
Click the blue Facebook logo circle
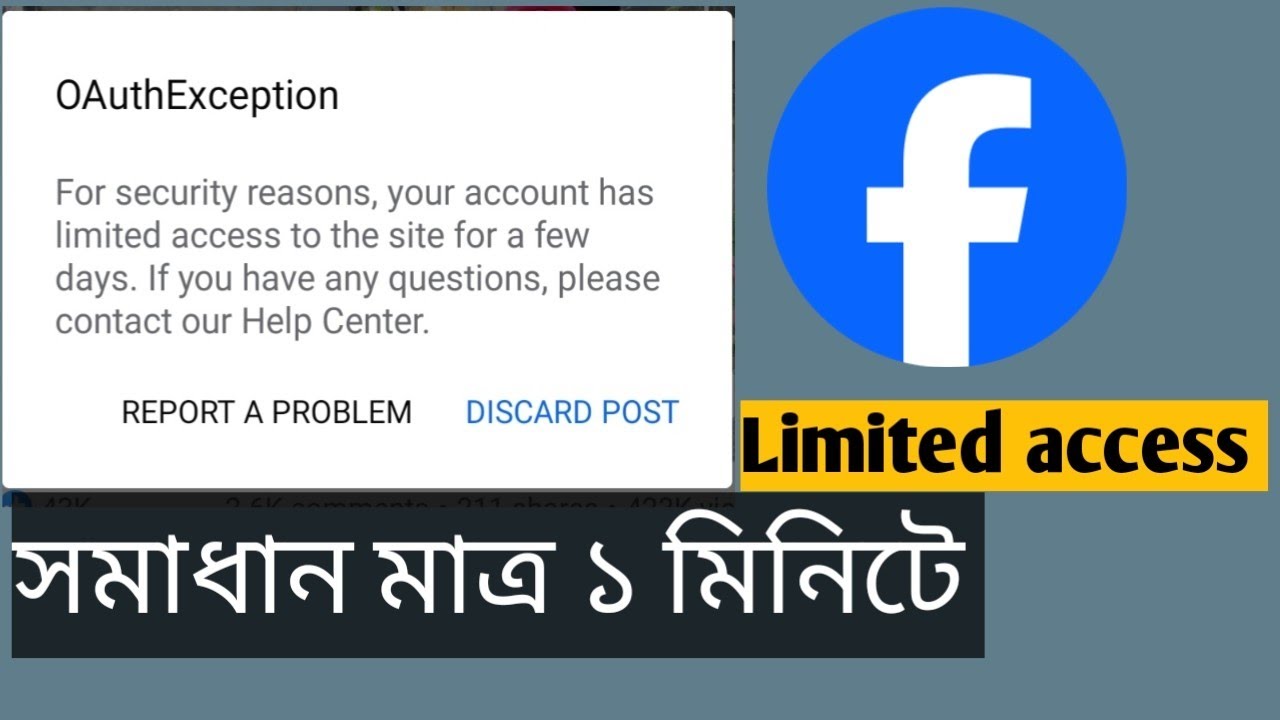click(x=946, y=186)
